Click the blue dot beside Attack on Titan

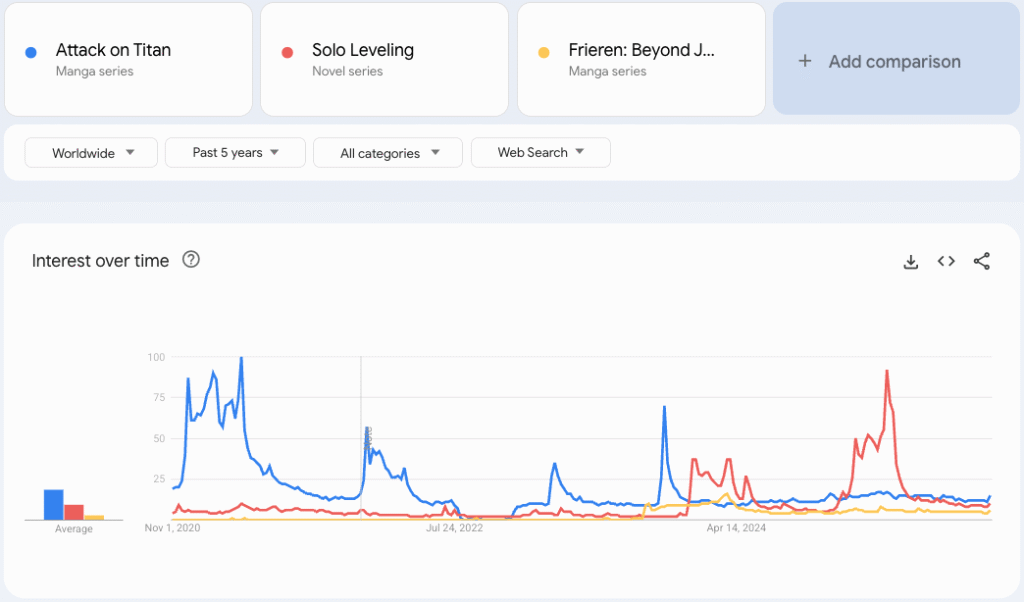pyautogui.click(x=31, y=52)
